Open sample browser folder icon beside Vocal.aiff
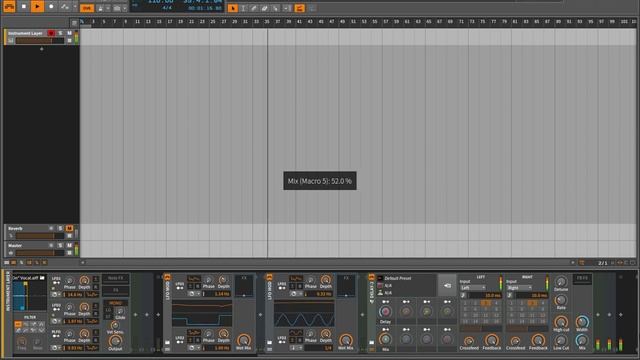 (42, 278)
